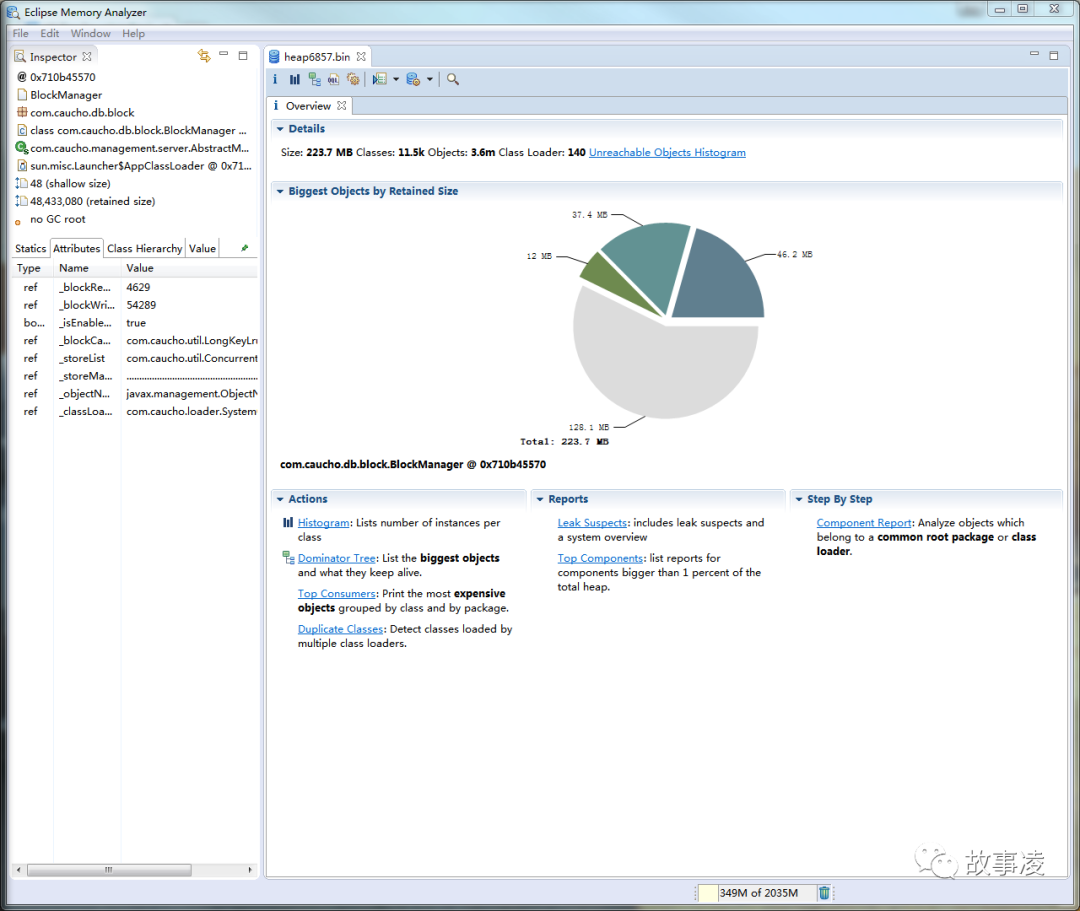Collapse the Reports section
Screen dimensions: 1080x911
[x=539, y=499]
